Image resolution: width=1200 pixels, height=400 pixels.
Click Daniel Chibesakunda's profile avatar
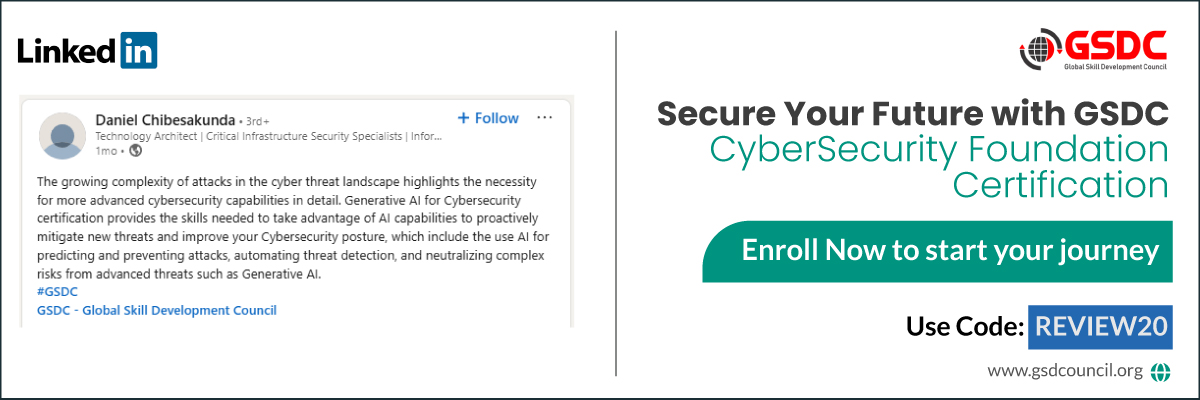point(62,136)
